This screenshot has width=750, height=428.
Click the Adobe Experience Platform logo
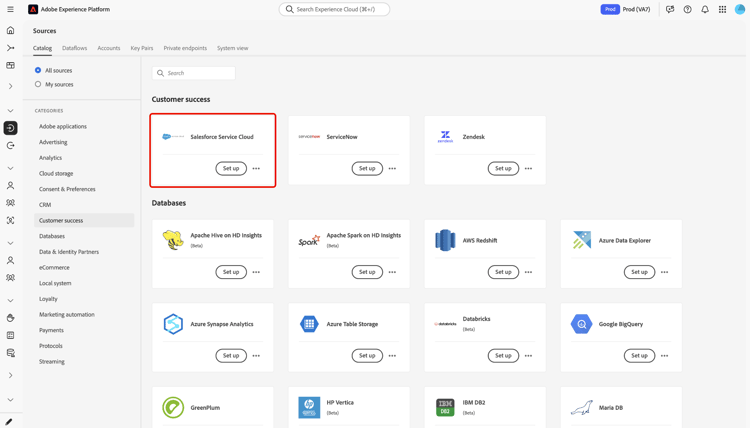point(33,9)
